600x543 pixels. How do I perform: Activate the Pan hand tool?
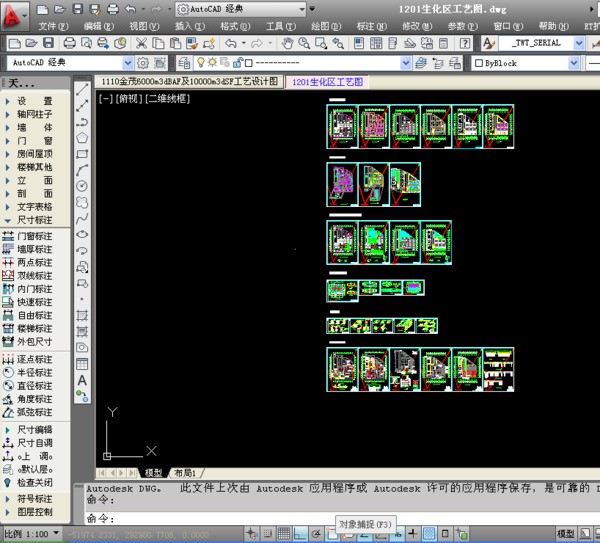tap(288, 44)
